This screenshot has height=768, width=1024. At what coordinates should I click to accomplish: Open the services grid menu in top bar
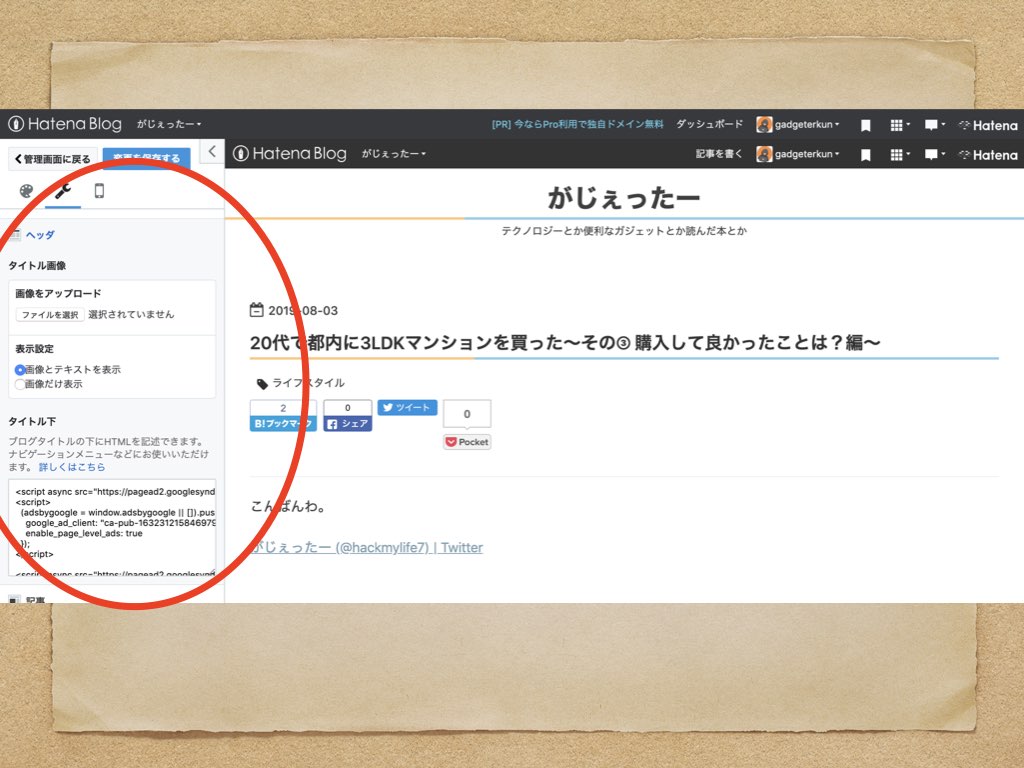(900, 125)
